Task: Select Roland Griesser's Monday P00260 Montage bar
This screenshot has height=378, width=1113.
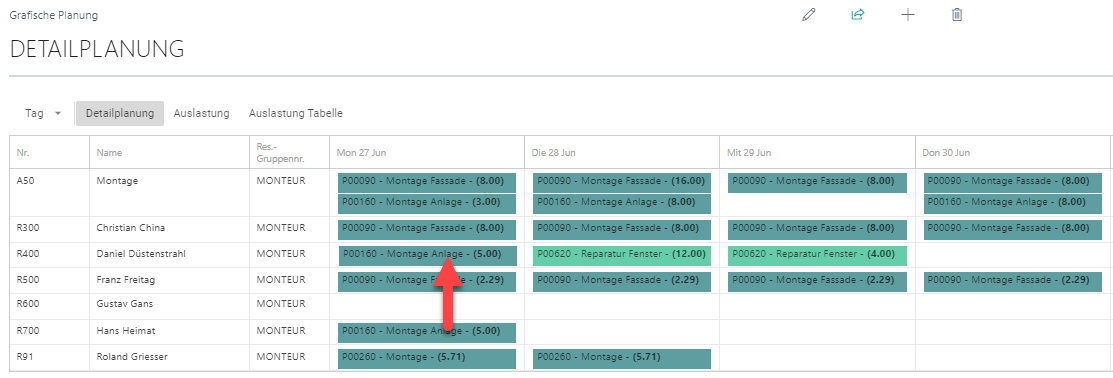Action: tap(427, 358)
